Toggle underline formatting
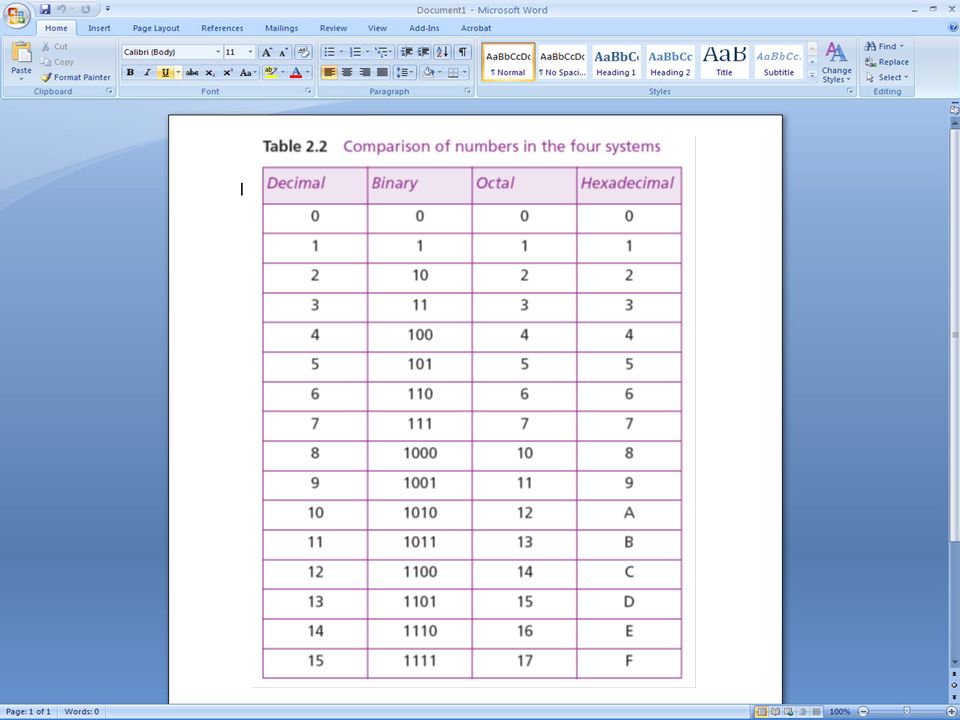Image resolution: width=960 pixels, height=720 pixels. tap(165, 72)
